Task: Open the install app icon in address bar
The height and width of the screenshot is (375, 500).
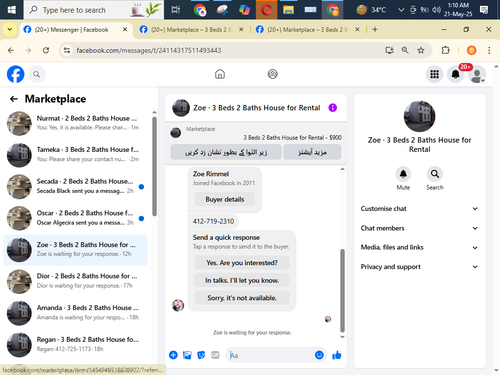Action: point(389,50)
